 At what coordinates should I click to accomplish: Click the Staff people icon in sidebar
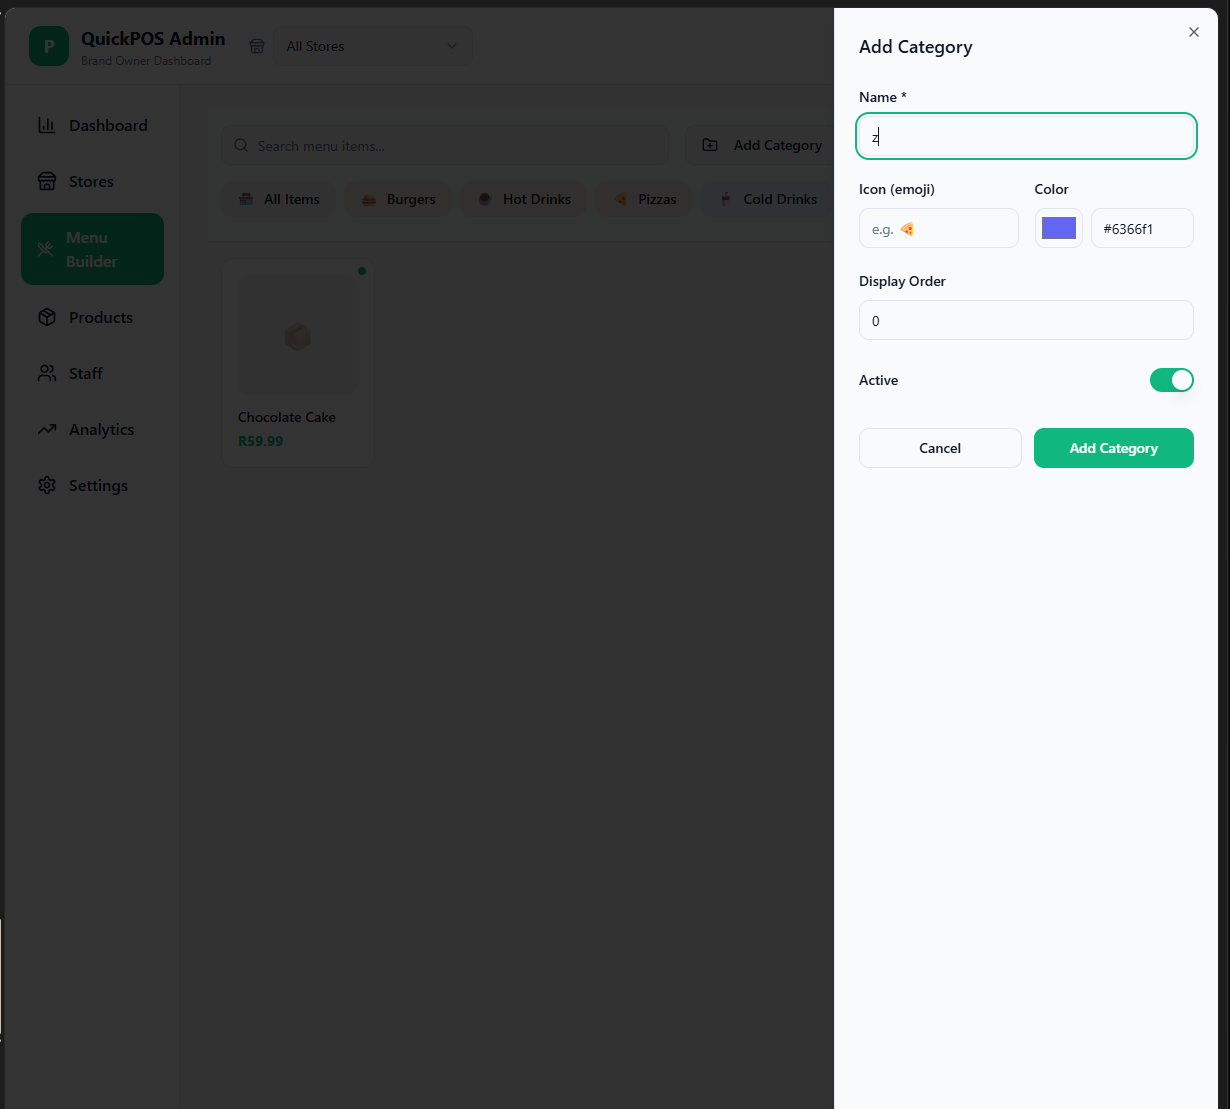[46, 373]
